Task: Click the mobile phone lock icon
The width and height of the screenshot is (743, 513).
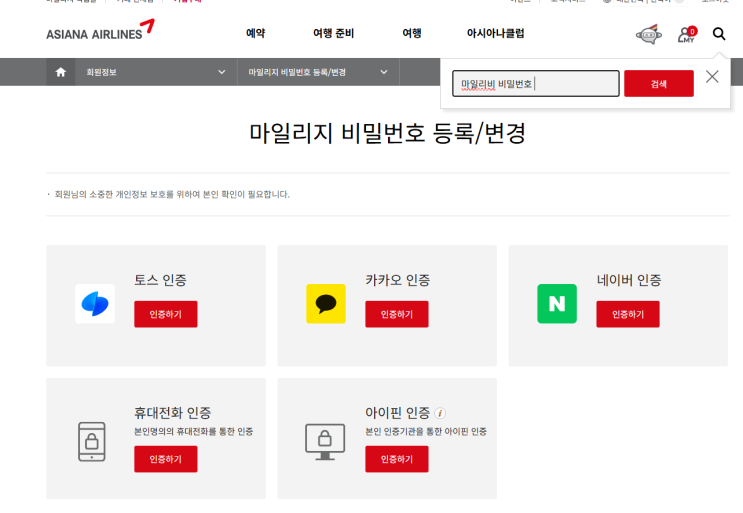Action: (x=92, y=441)
